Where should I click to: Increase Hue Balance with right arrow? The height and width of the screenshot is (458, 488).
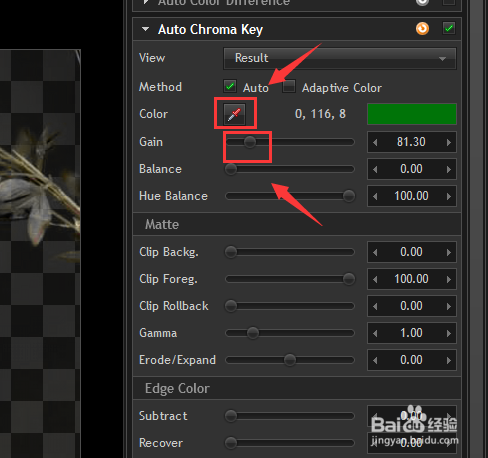click(x=449, y=196)
